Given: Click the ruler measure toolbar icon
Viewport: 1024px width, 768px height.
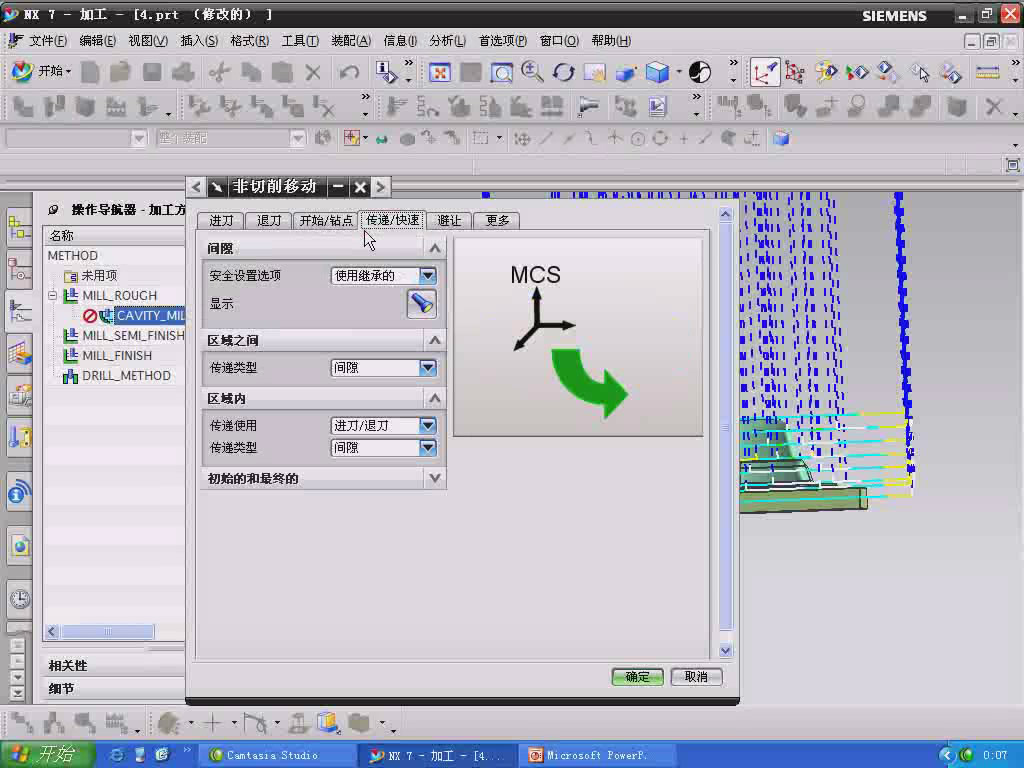Looking at the screenshot, I should click(987, 72).
